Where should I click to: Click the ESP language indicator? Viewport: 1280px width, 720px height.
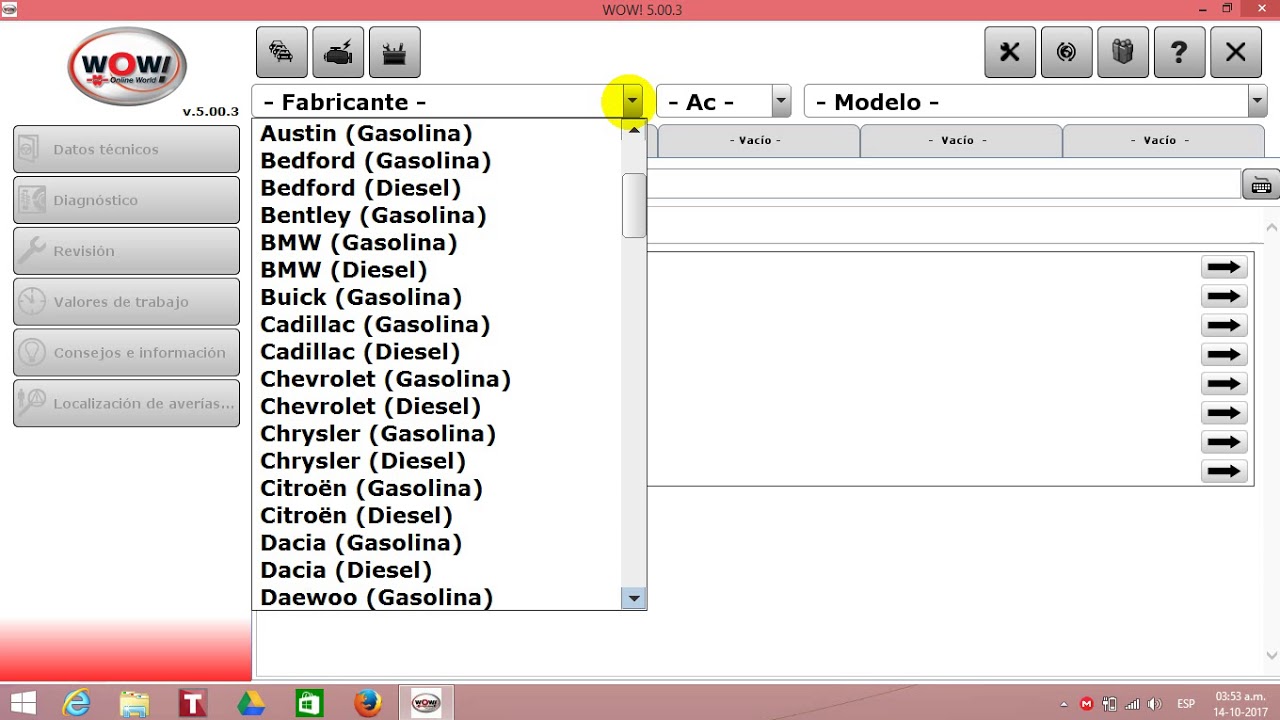pyautogui.click(x=1186, y=703)
